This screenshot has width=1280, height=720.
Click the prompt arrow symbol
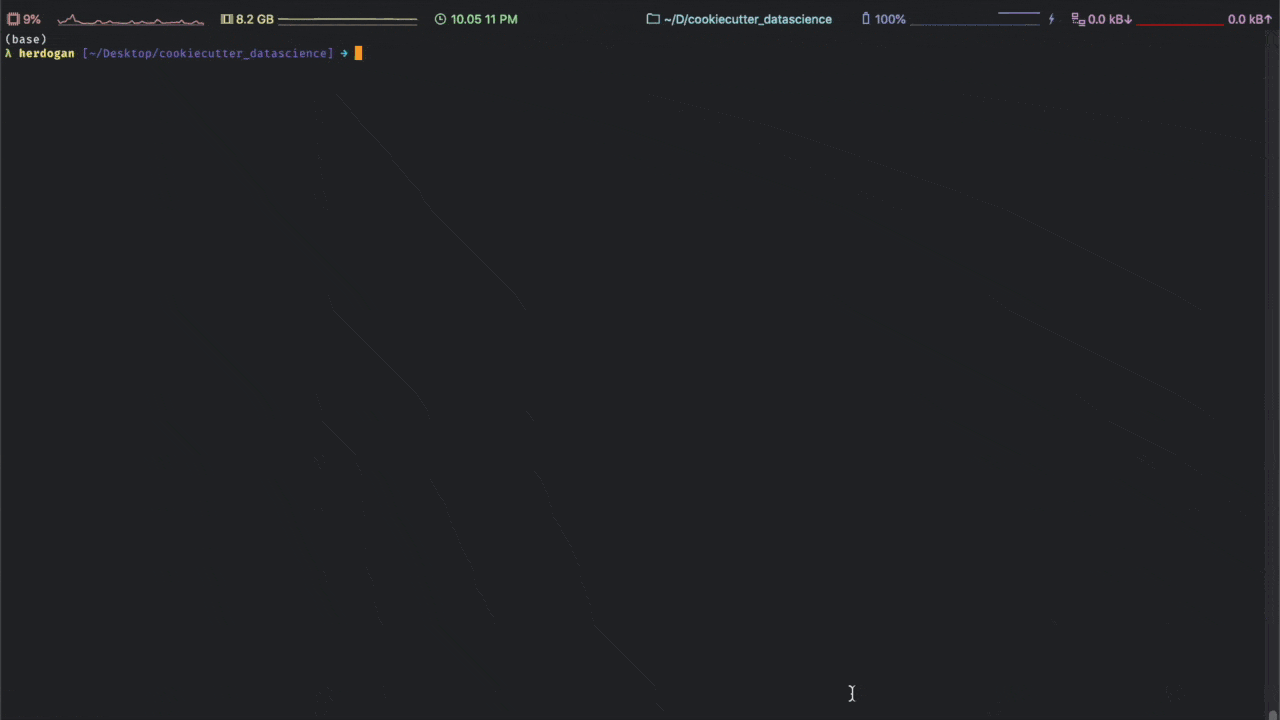pos(344,53)
